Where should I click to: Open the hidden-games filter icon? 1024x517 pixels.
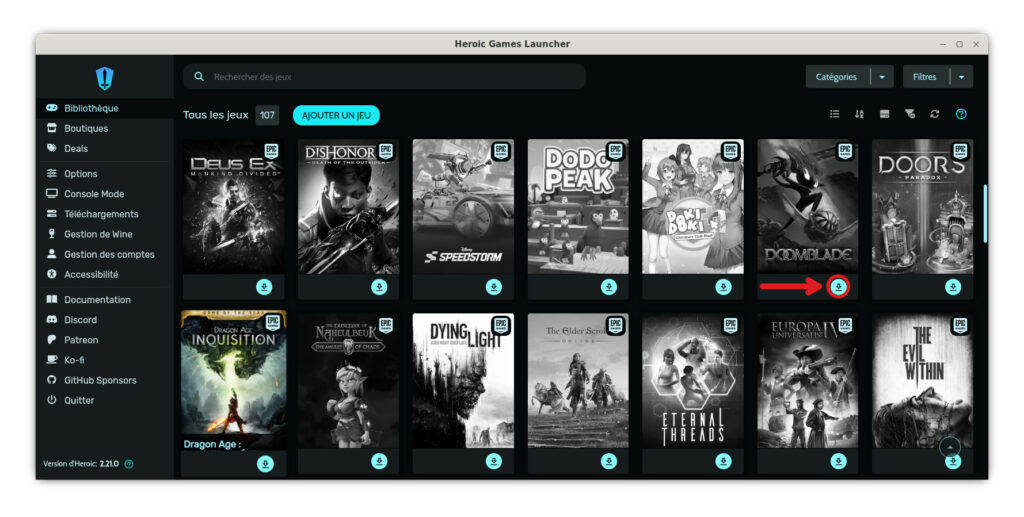pos(909,114)
